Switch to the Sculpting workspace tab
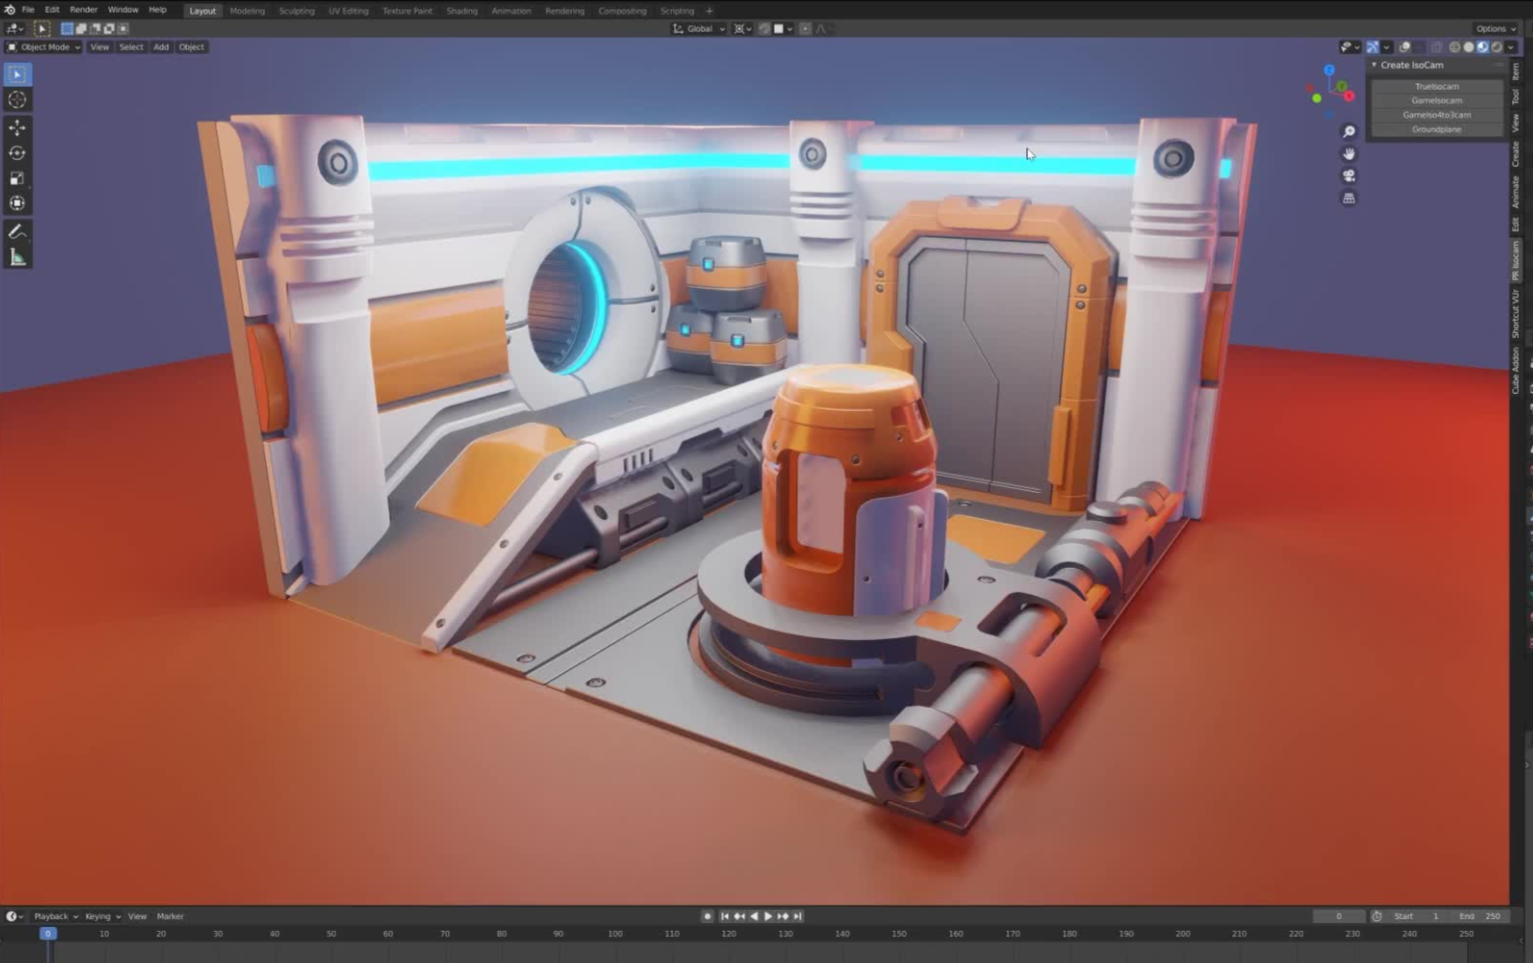Viewport: 1533px width, 963px height. [x=296, y=11]
